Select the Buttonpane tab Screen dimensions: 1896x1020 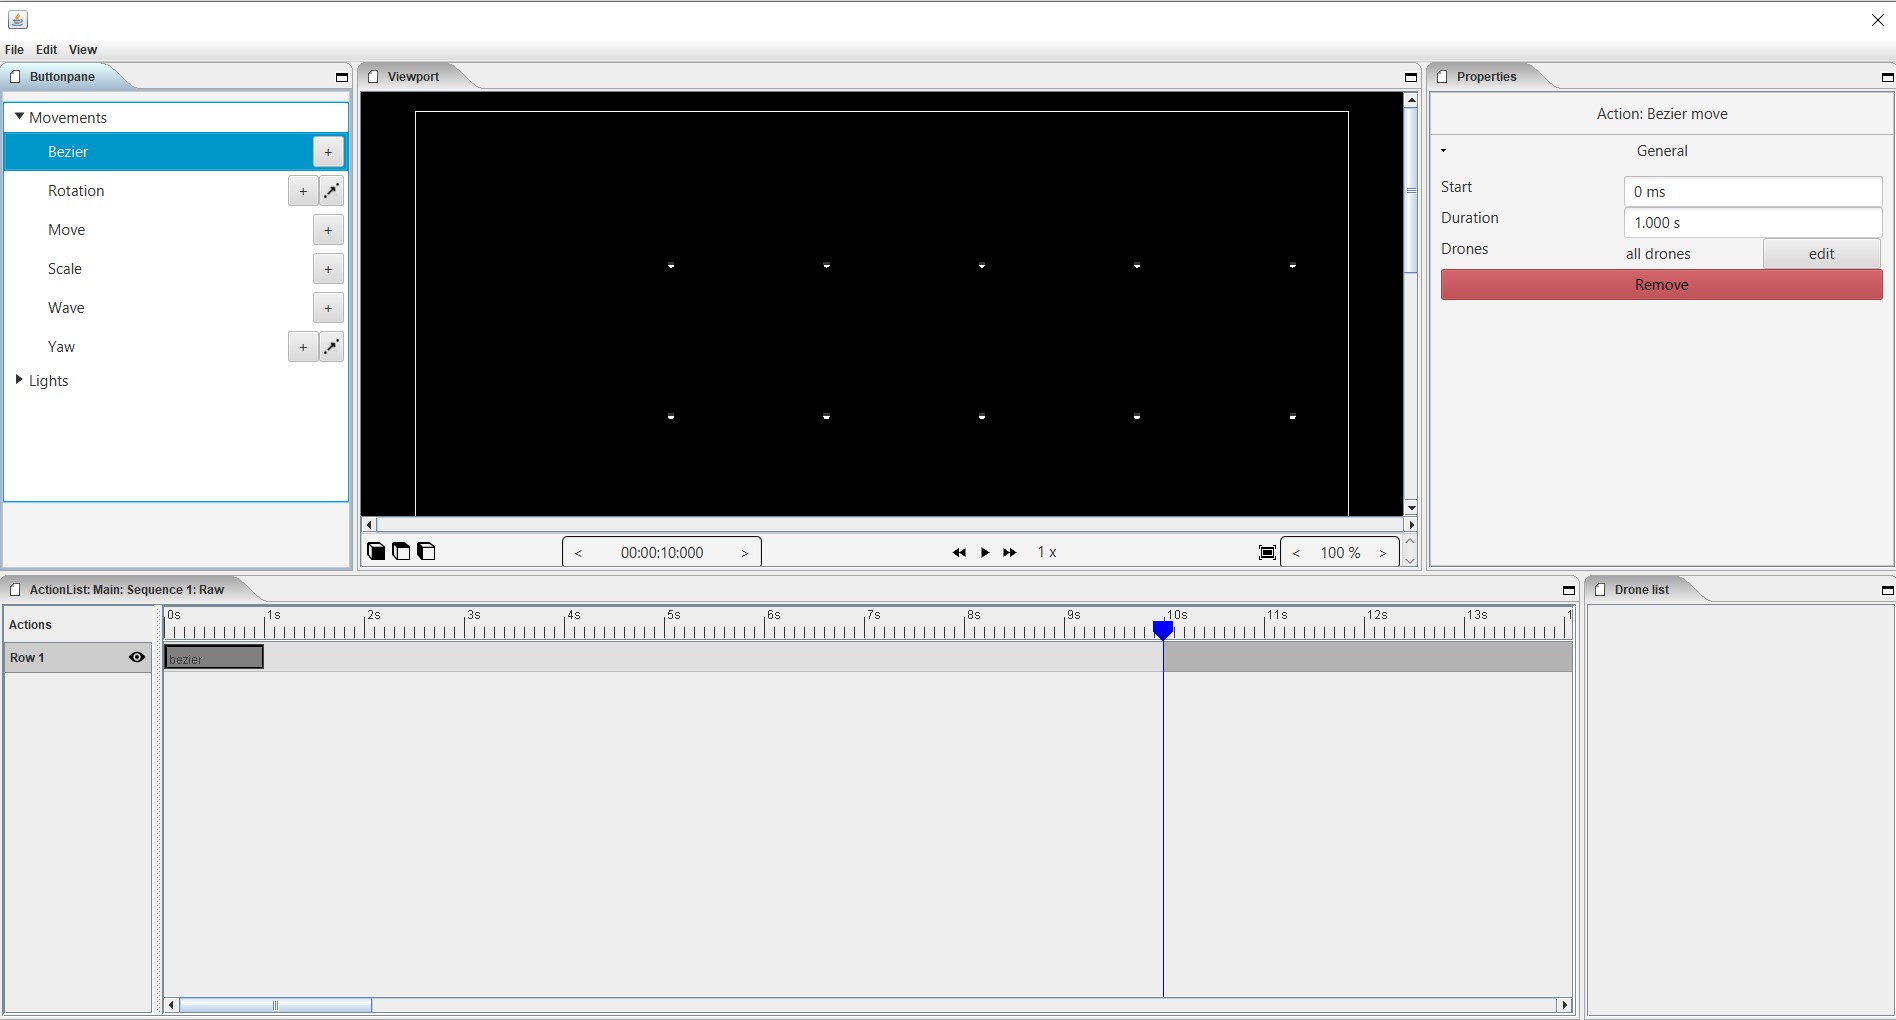tap(62, 77)
